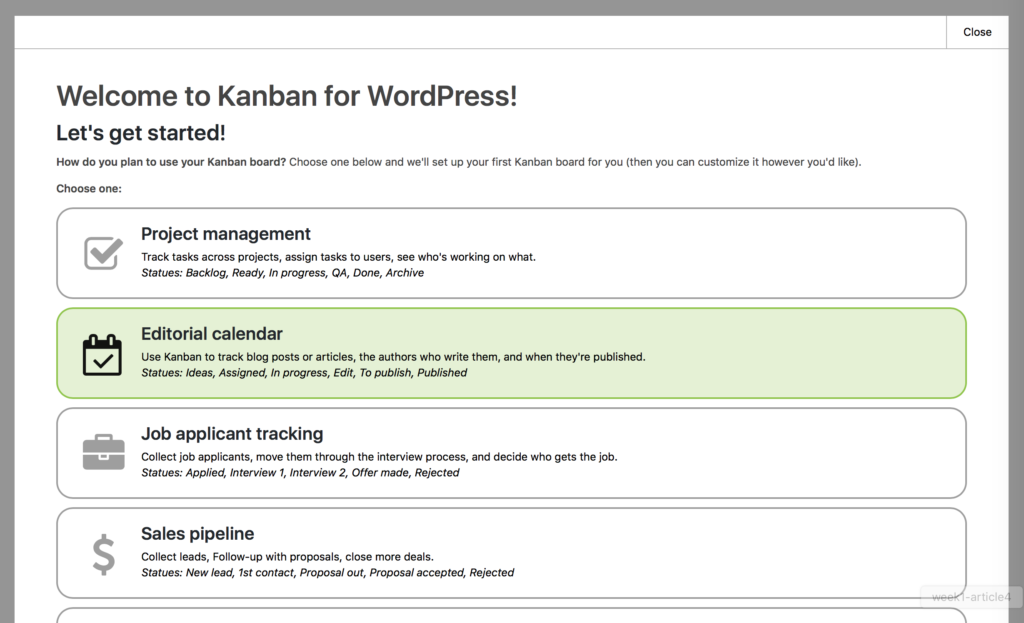
Task: Choose the Sales pipeline heading
Action: click(x=197, y=534)
